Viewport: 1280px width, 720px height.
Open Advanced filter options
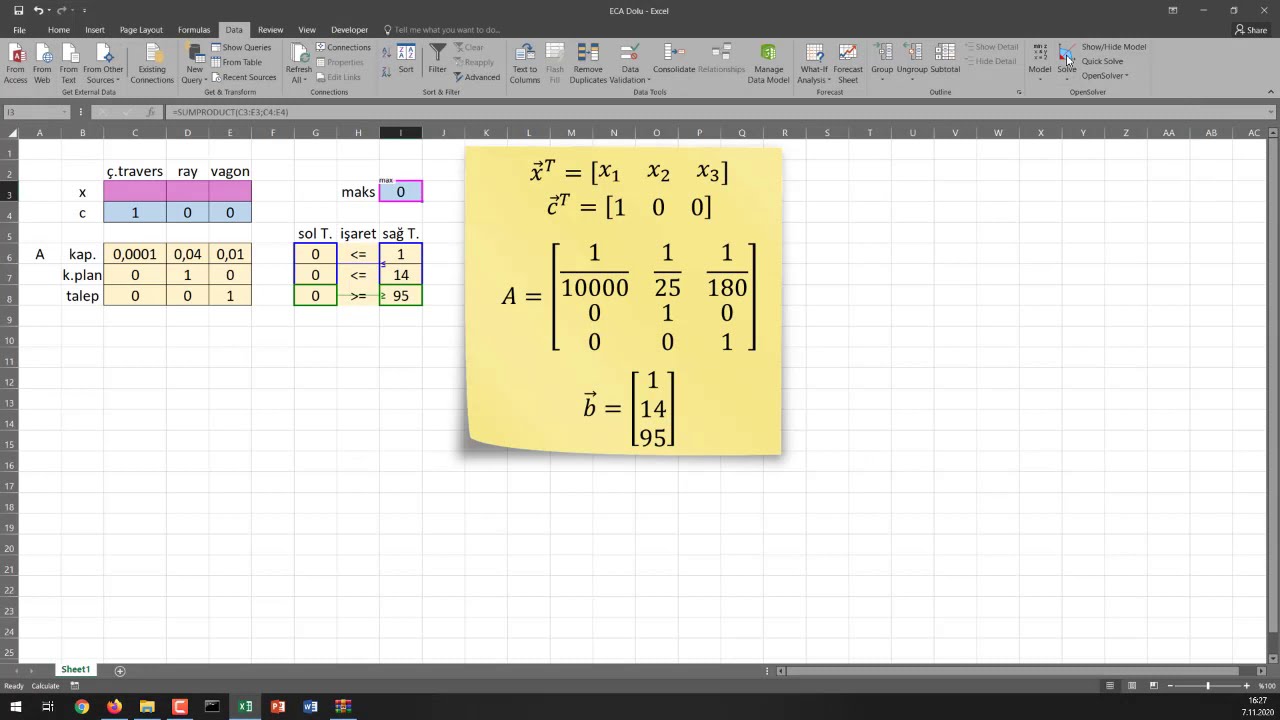tap(476, 77)
